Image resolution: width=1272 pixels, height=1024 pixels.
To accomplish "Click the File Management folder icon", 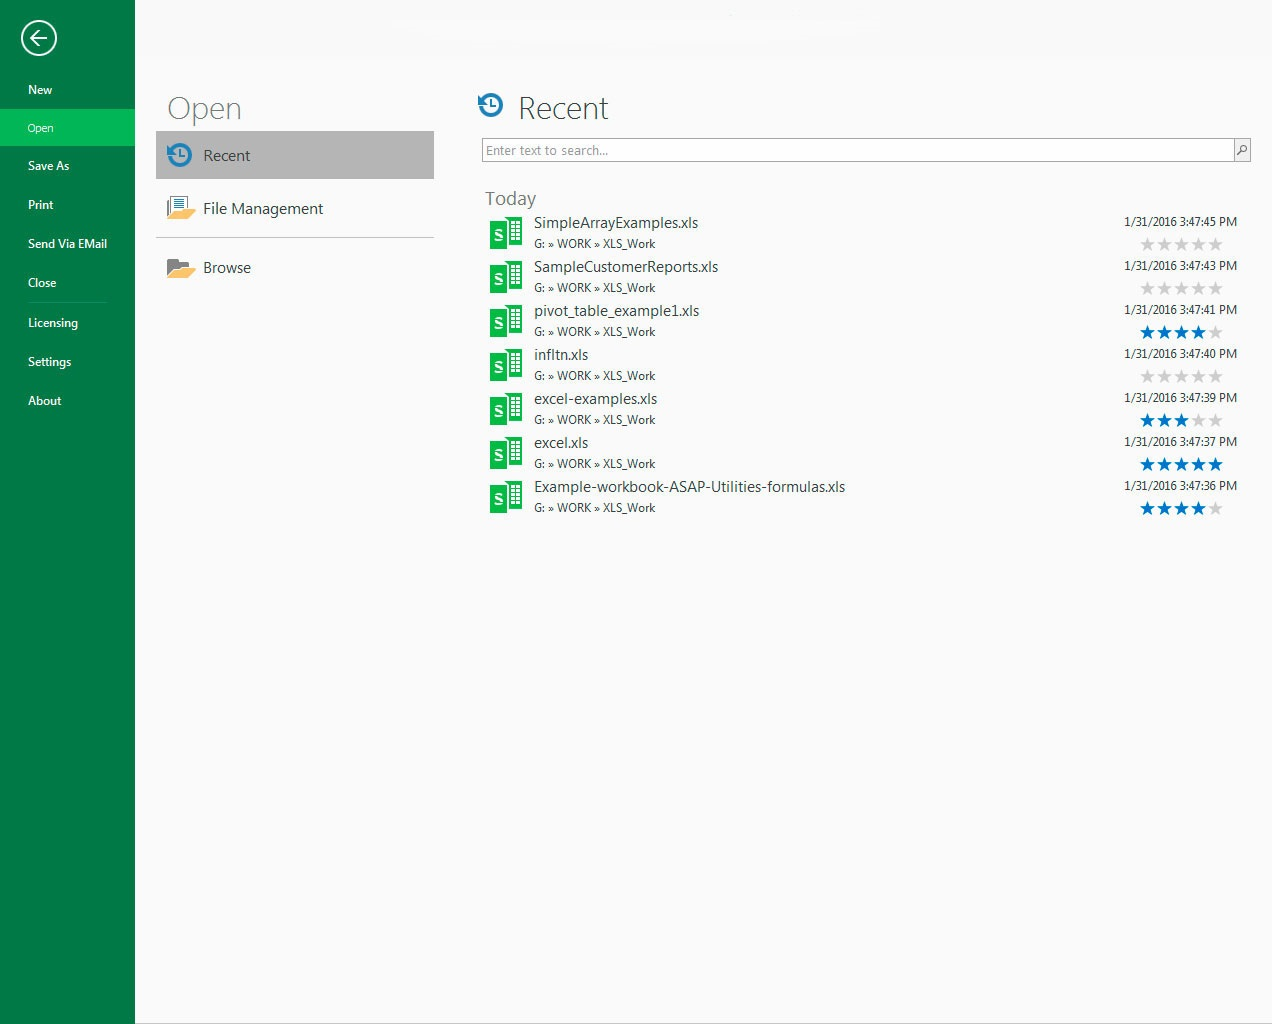I will click(x=180, y=208).
